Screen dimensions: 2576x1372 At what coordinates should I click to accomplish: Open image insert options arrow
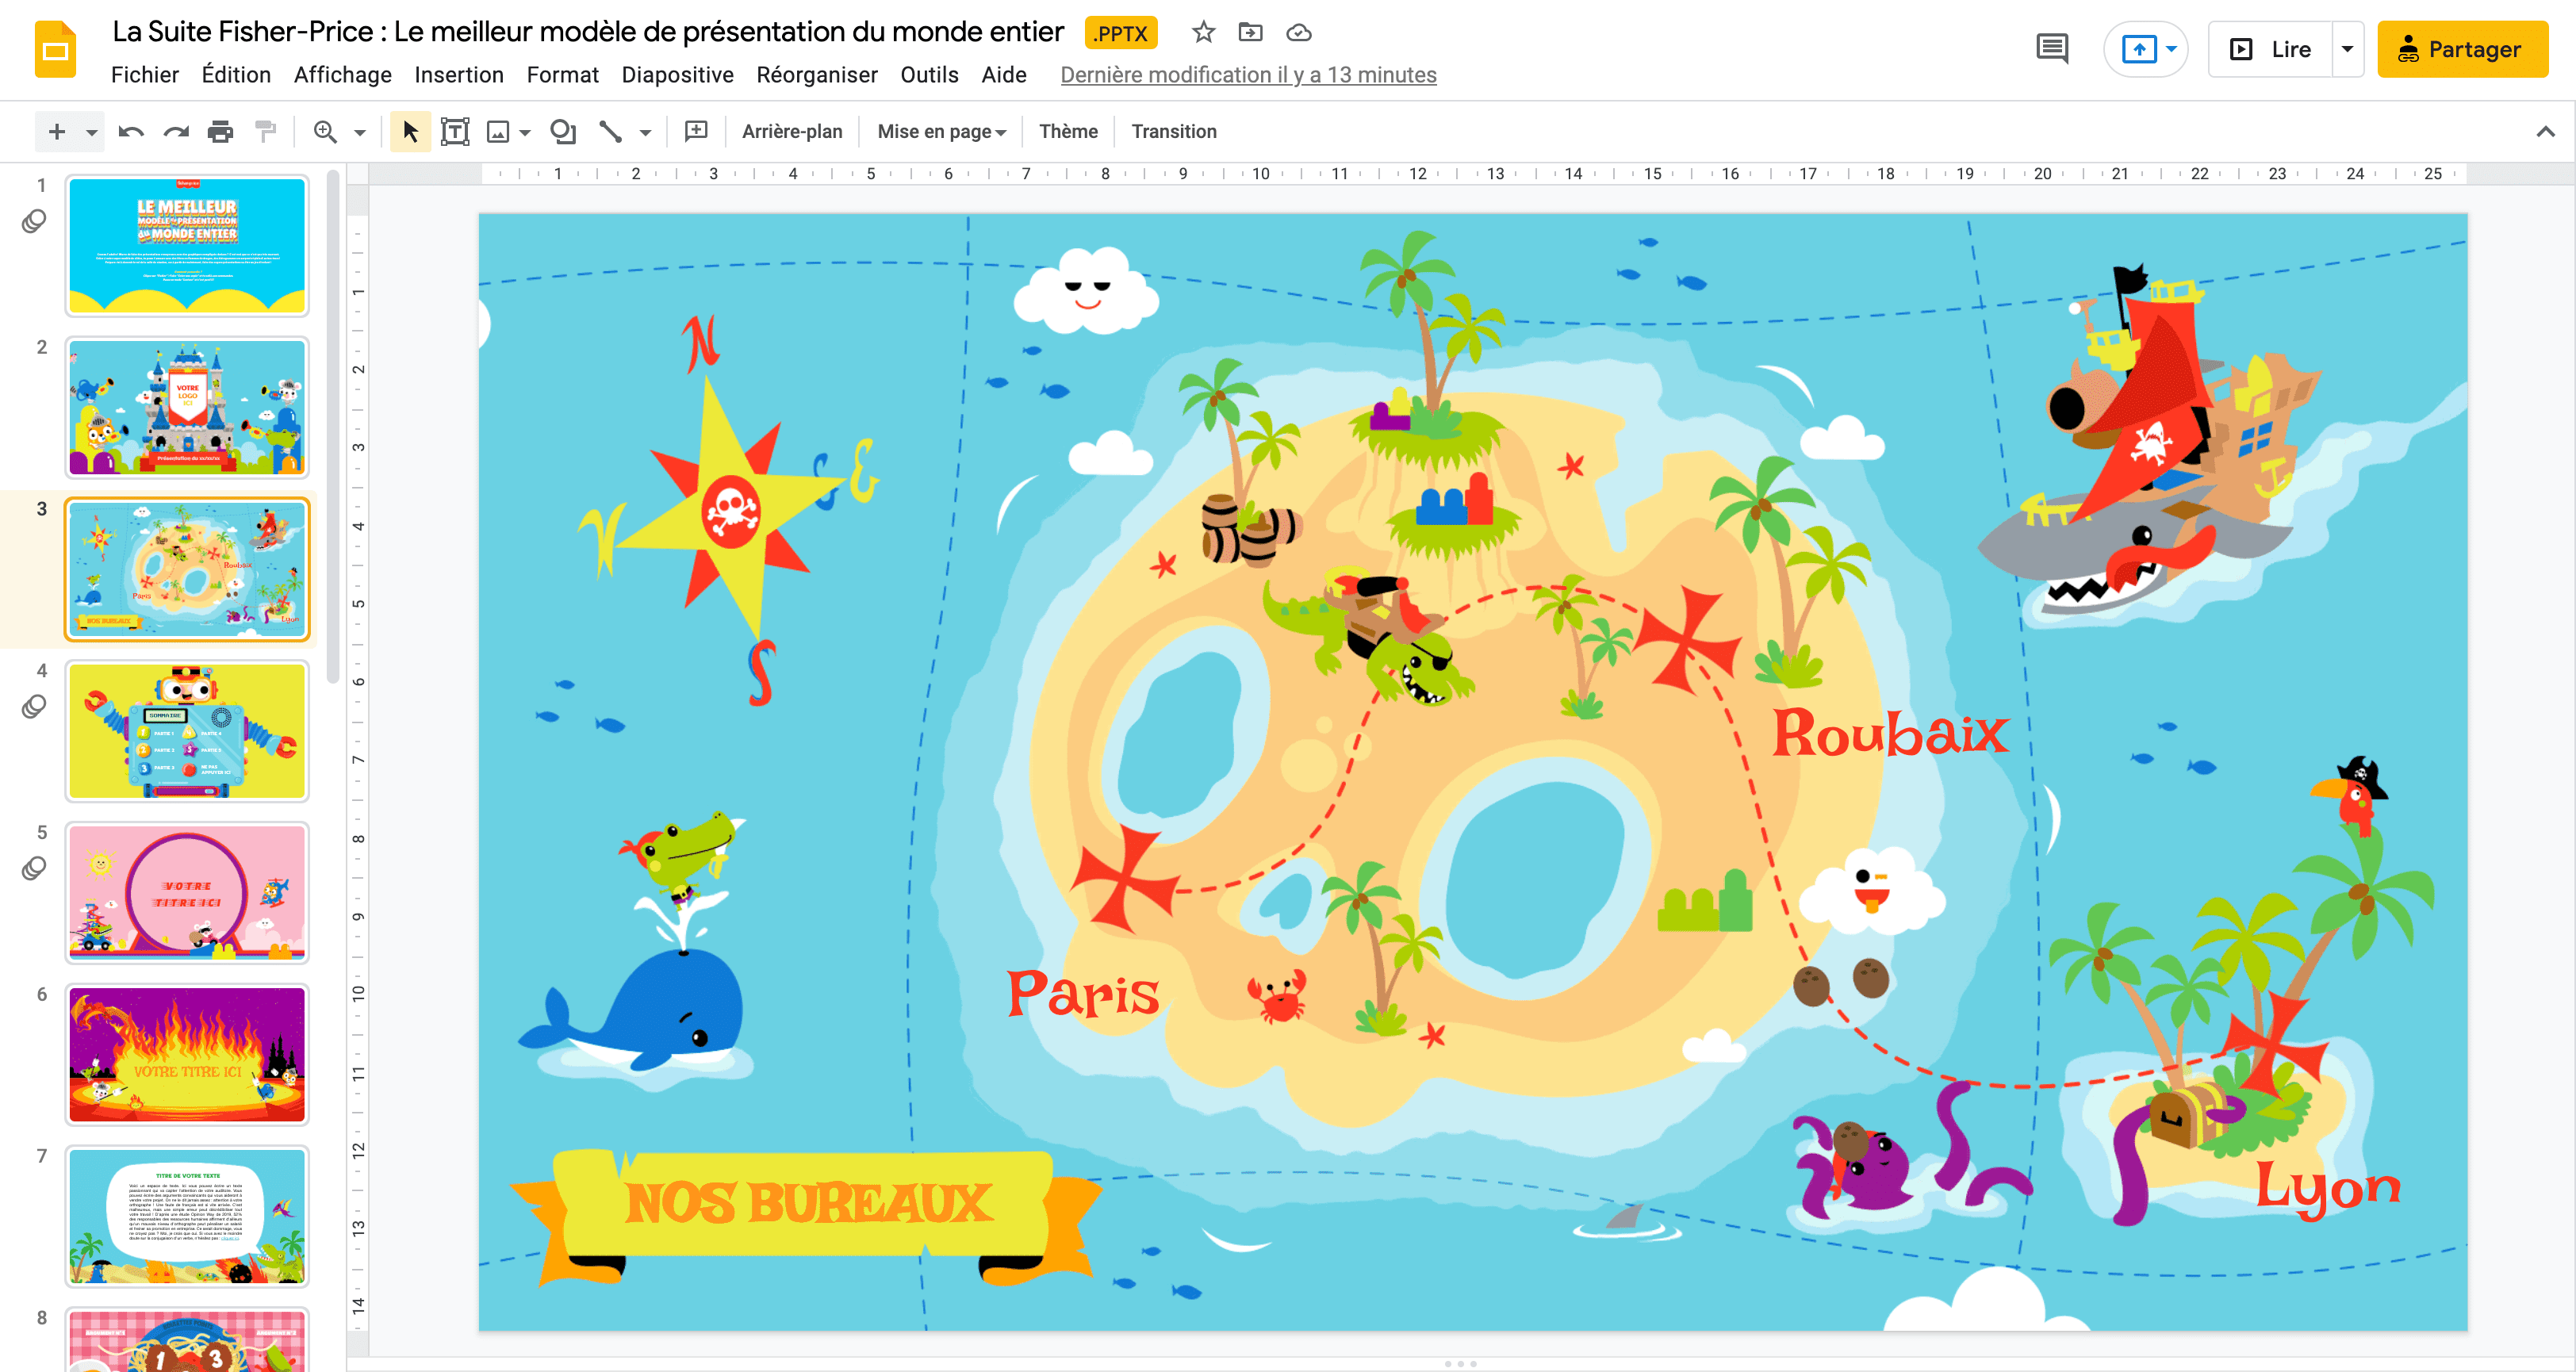pyautogui.click(x=525, y=132)
